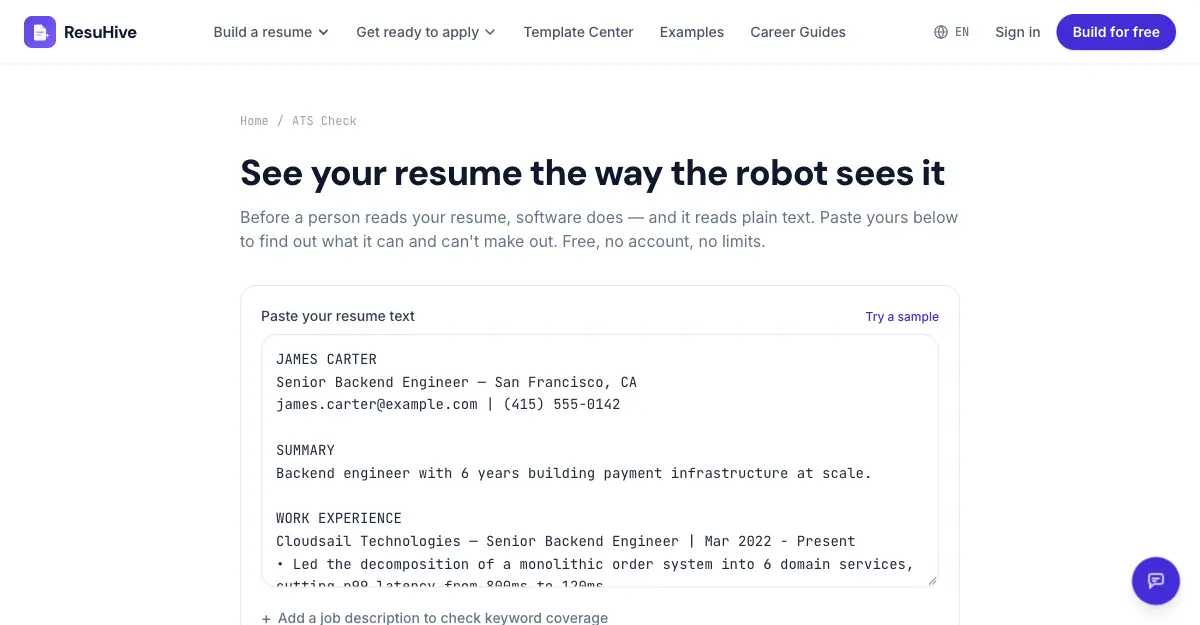Click the Build for free button

pos(1116,32)
